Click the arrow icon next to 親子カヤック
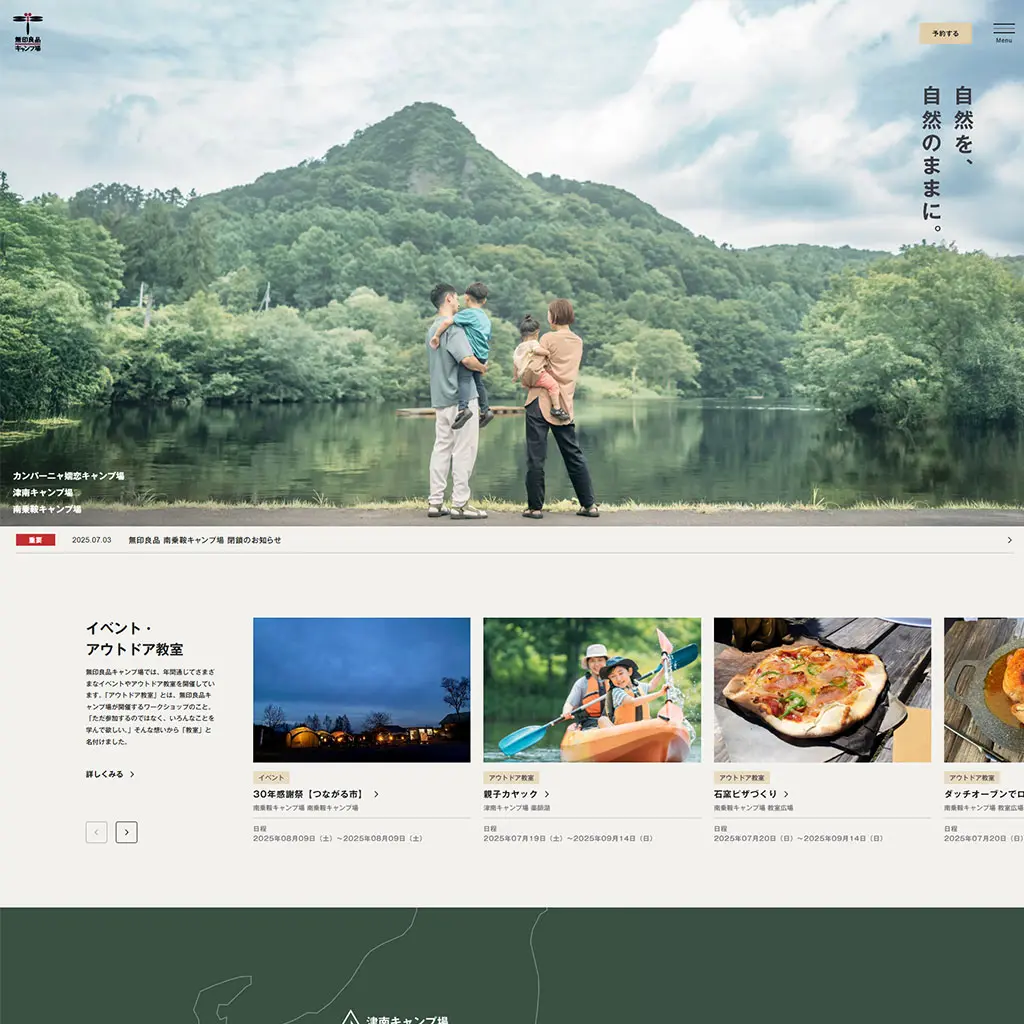1024x1024 pixels. 545,793
